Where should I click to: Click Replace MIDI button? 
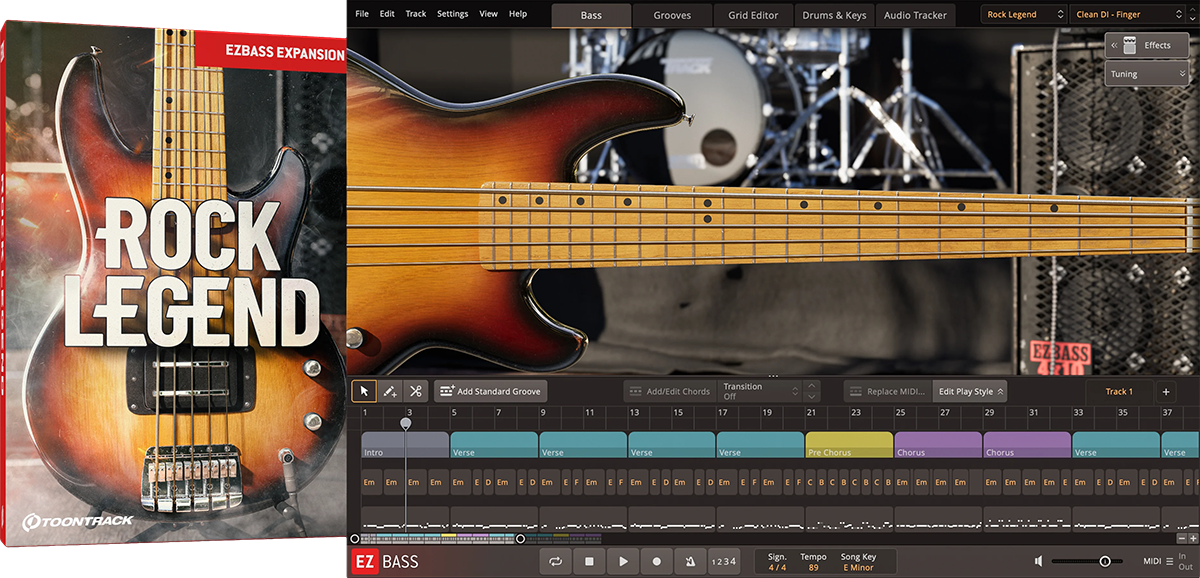tap(887, 392)
